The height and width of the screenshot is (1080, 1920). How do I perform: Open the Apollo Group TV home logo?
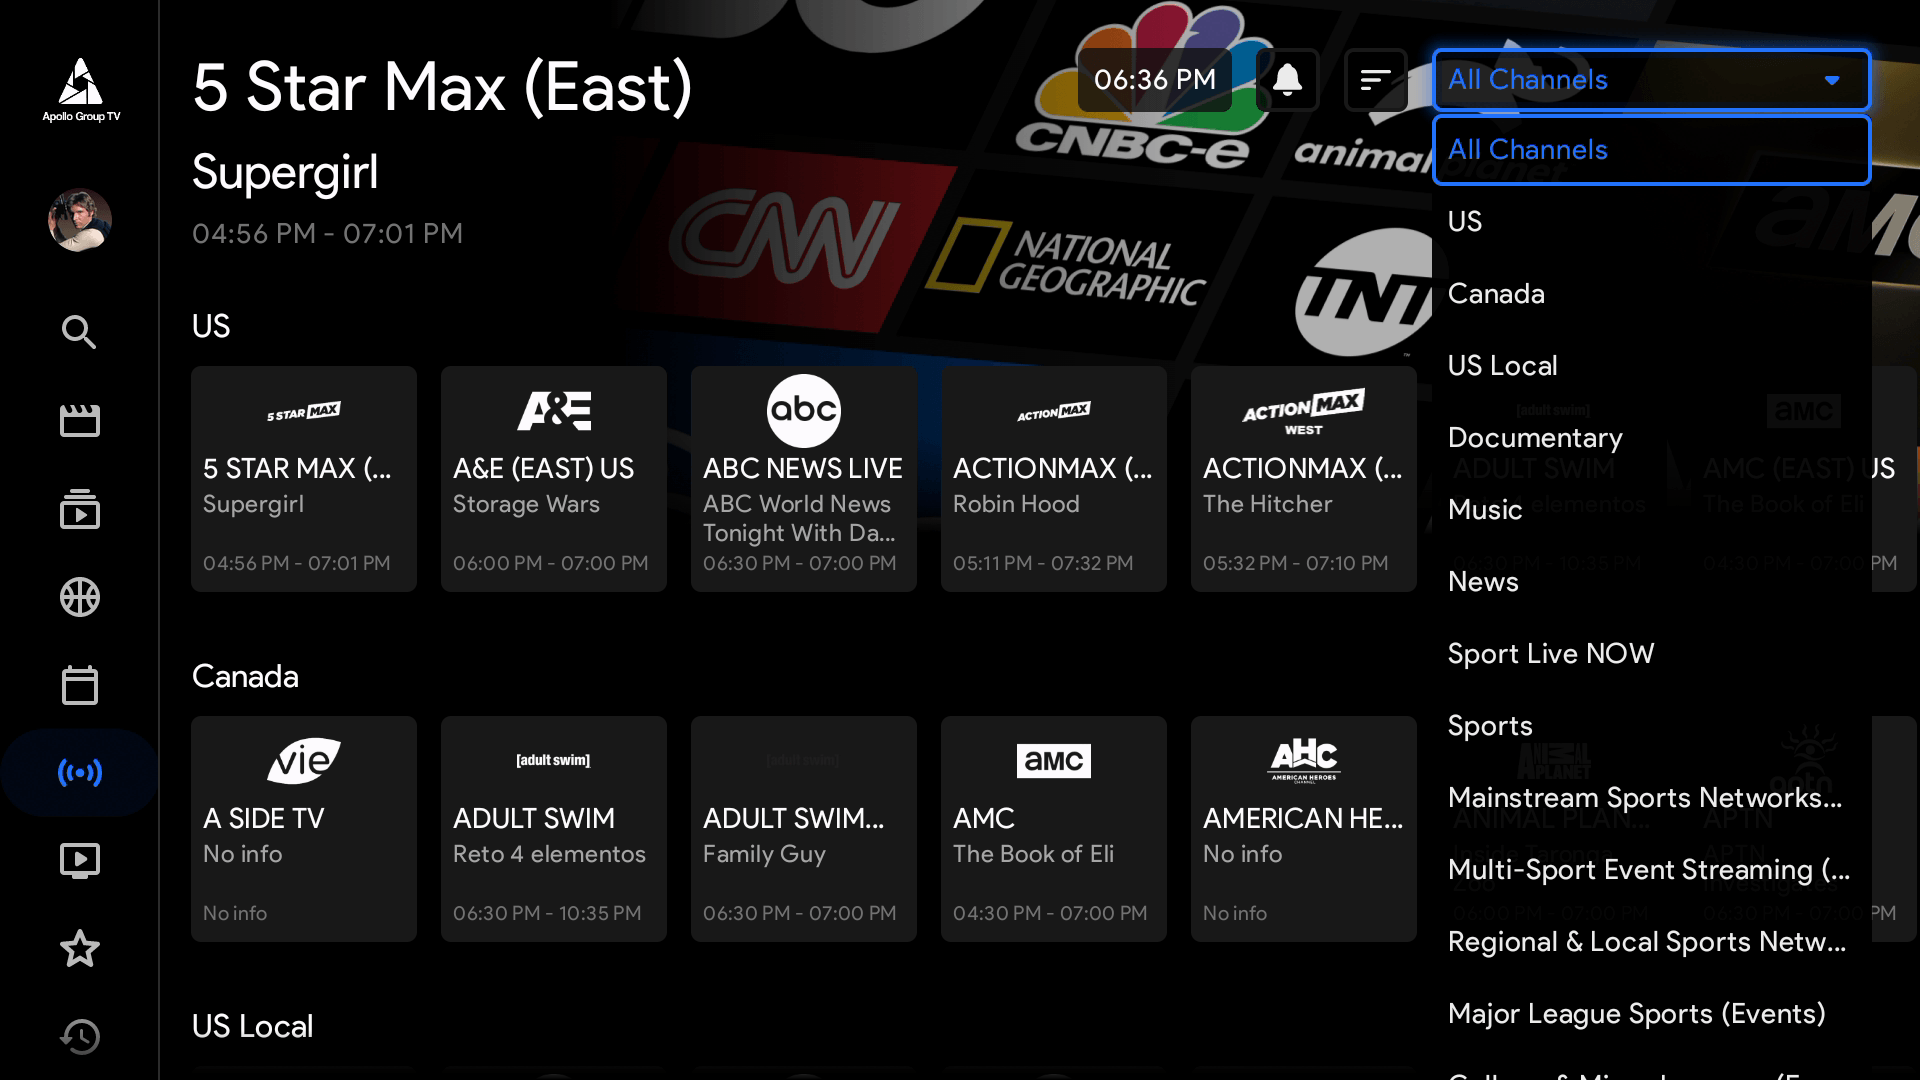[x=80, y=90]
